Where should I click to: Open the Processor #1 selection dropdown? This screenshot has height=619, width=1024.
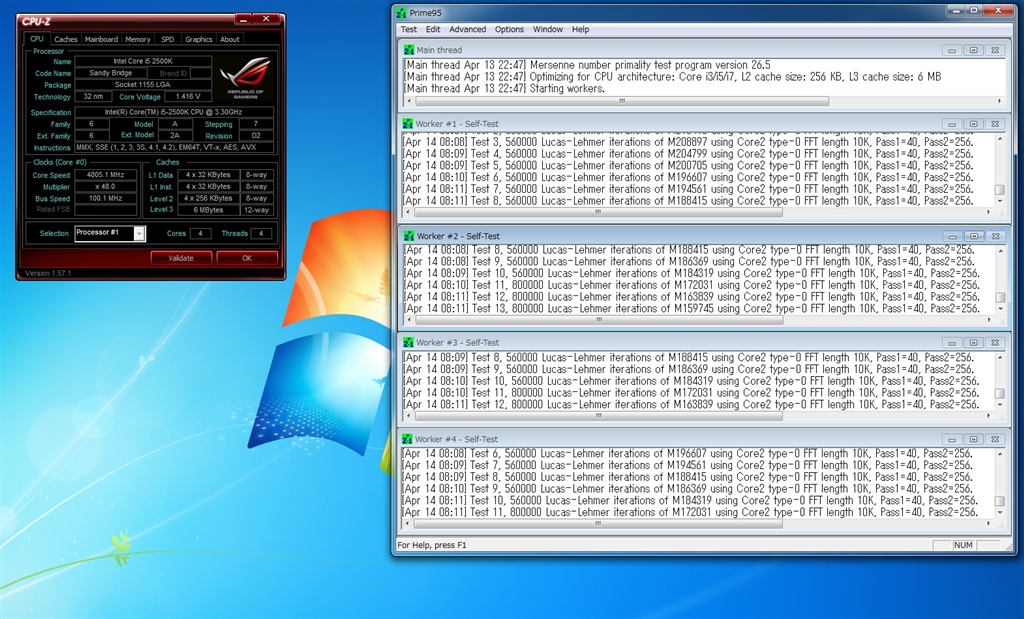click(139, 234)
